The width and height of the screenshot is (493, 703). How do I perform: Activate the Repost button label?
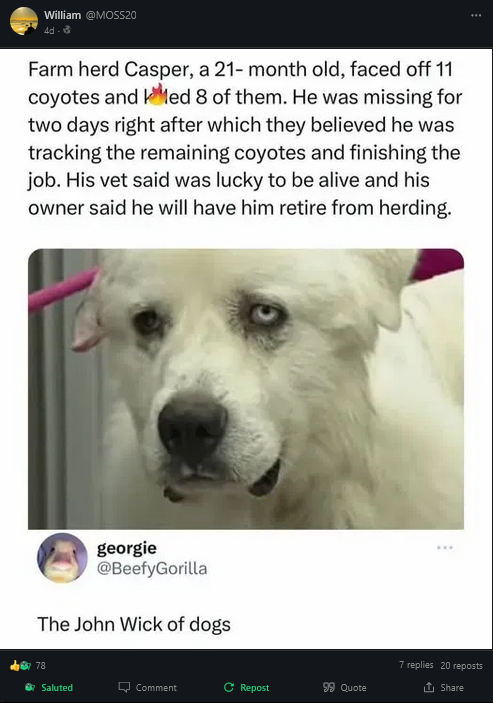click(x=255, y=687)
